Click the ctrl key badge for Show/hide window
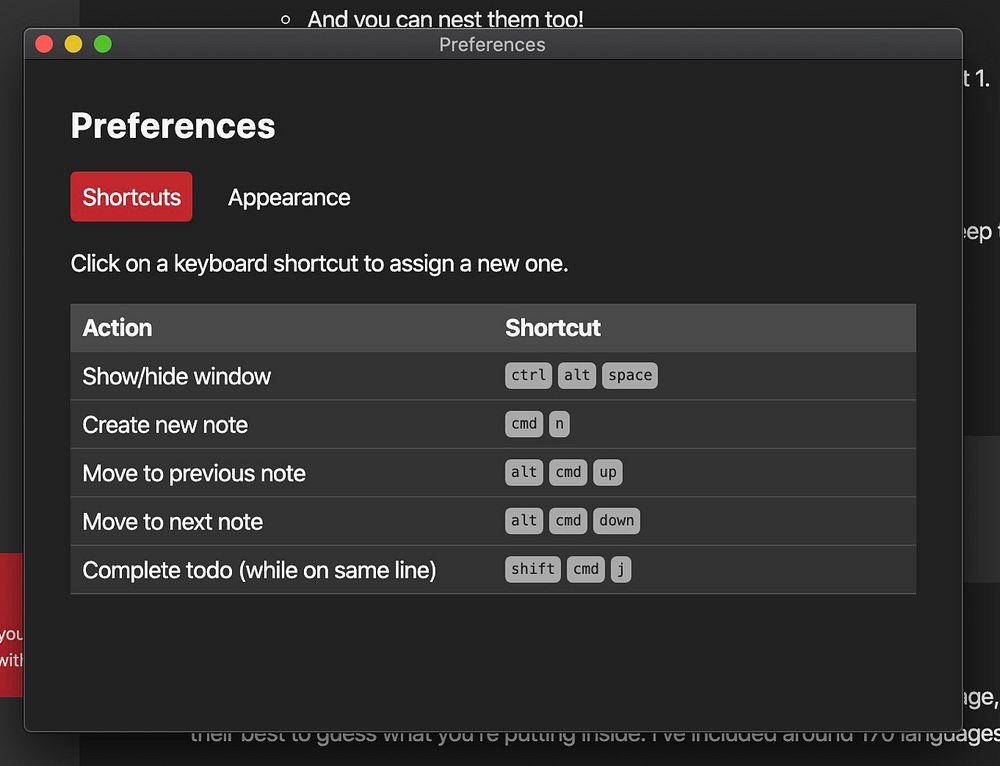 pyautogui.click(x=528, y=376)
